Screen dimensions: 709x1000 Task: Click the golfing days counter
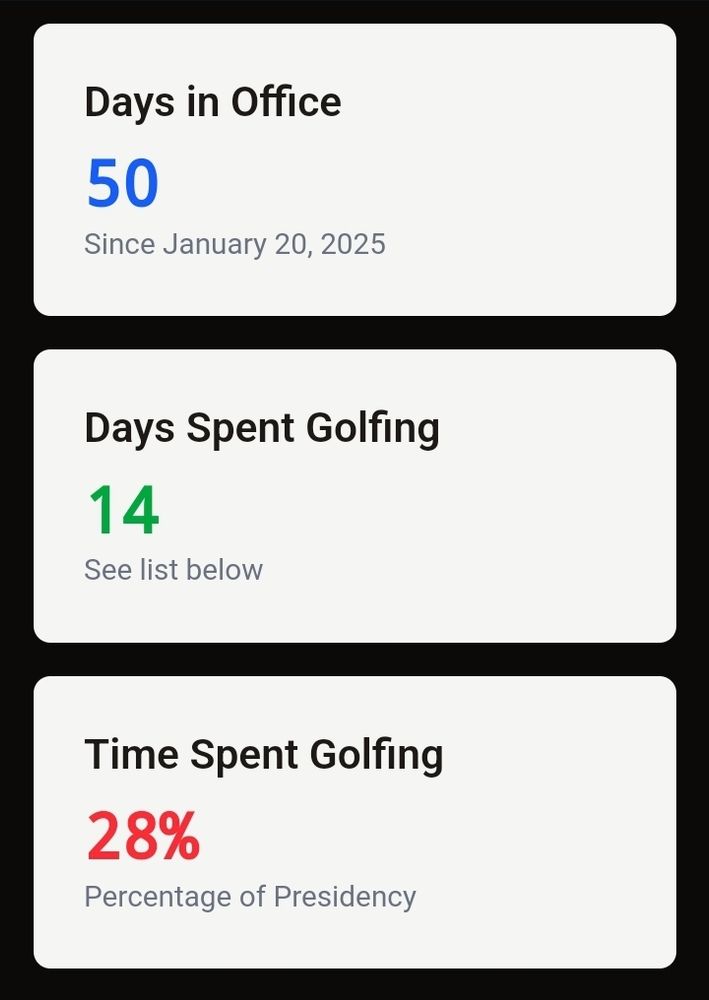pyautogui.click(x=122, y=509)
